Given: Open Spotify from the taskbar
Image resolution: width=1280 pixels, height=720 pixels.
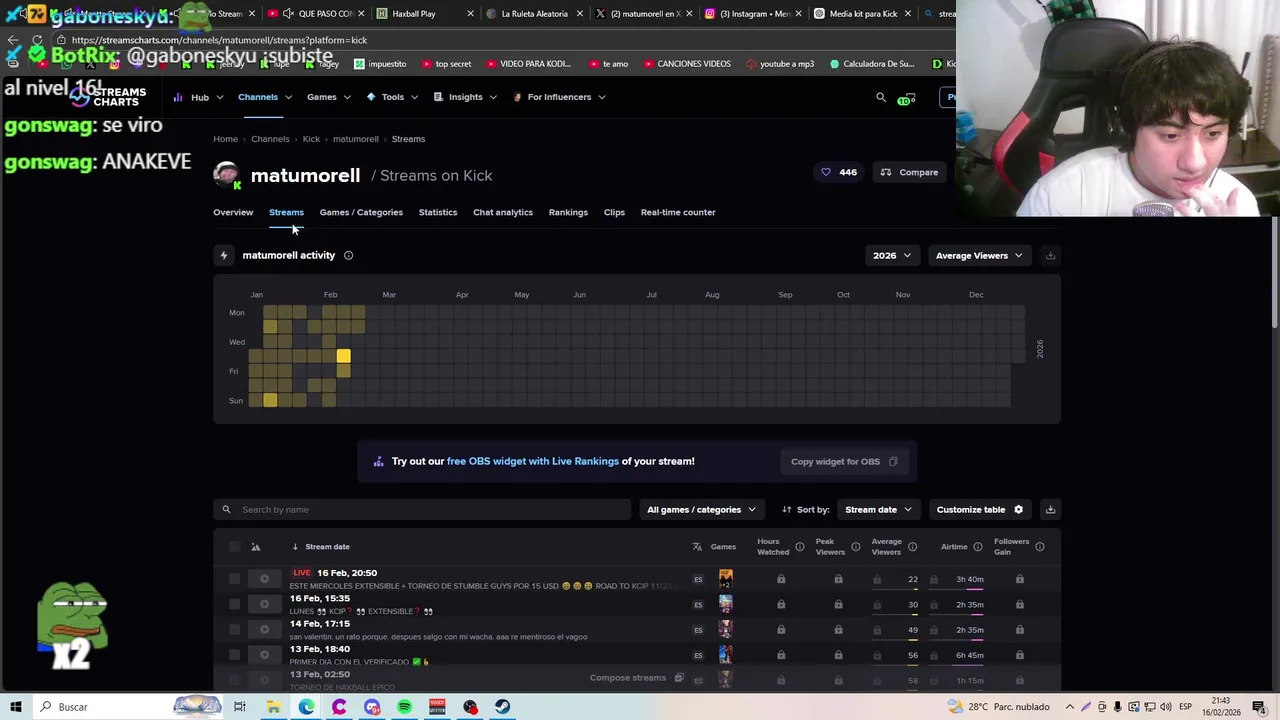Looking at the screenshot, I should point(404,707).
